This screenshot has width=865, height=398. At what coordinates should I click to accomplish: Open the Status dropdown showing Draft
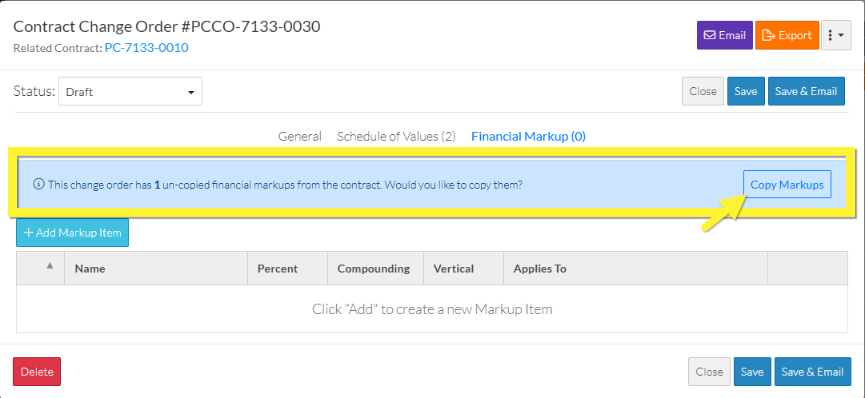(x=130, y=92)
